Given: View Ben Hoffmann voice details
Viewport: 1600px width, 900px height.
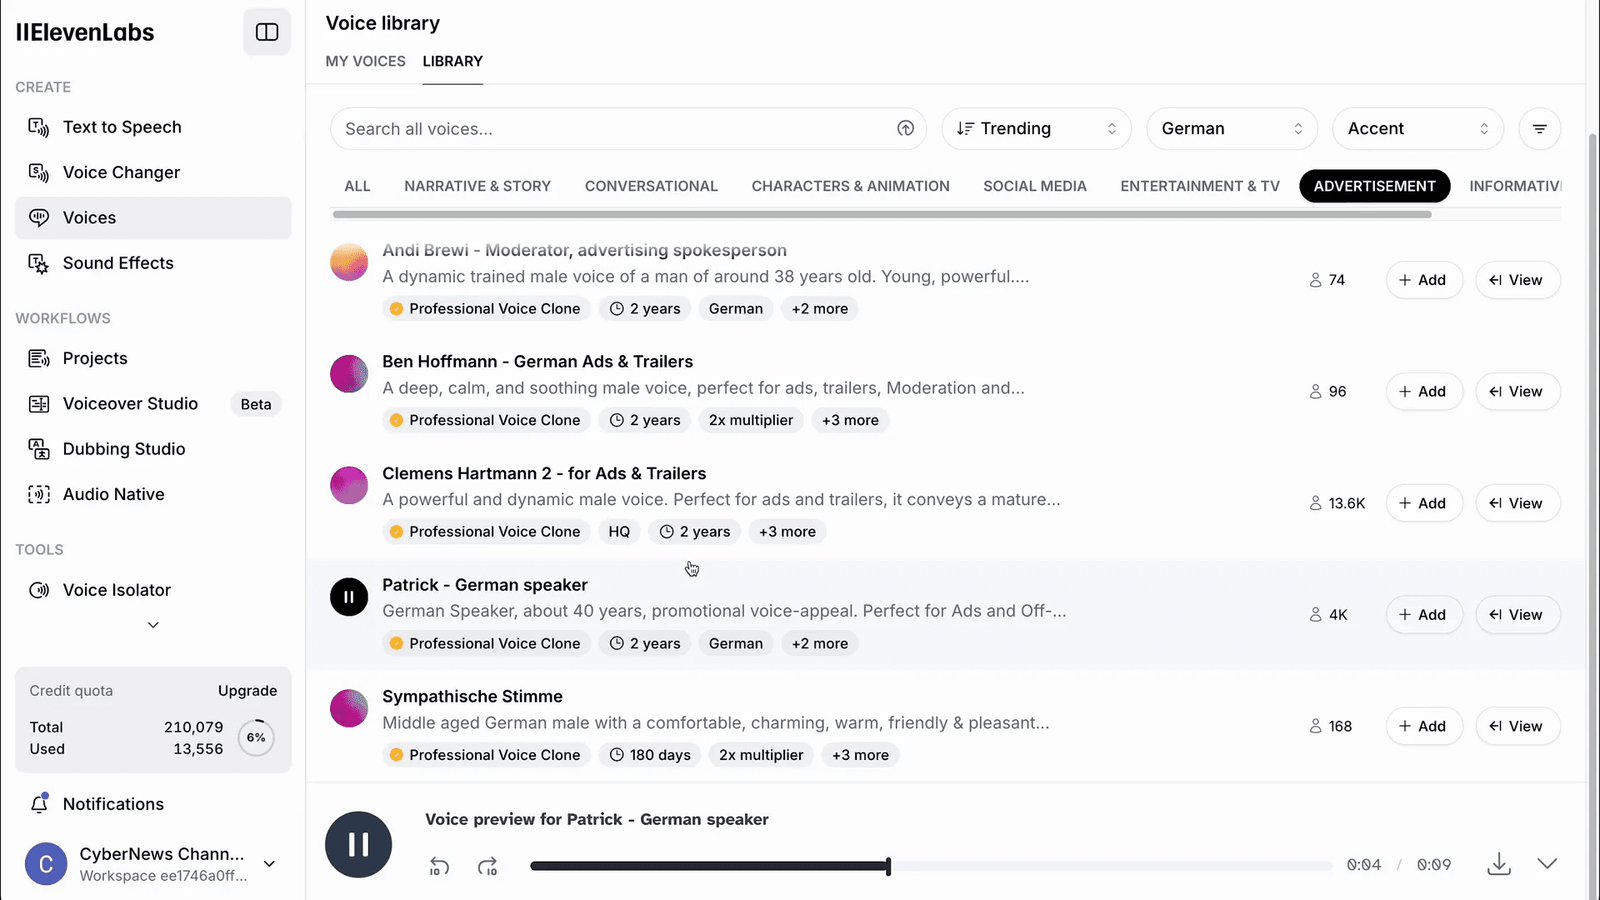Looking at the screenshot, I should tap(1518, 392).
